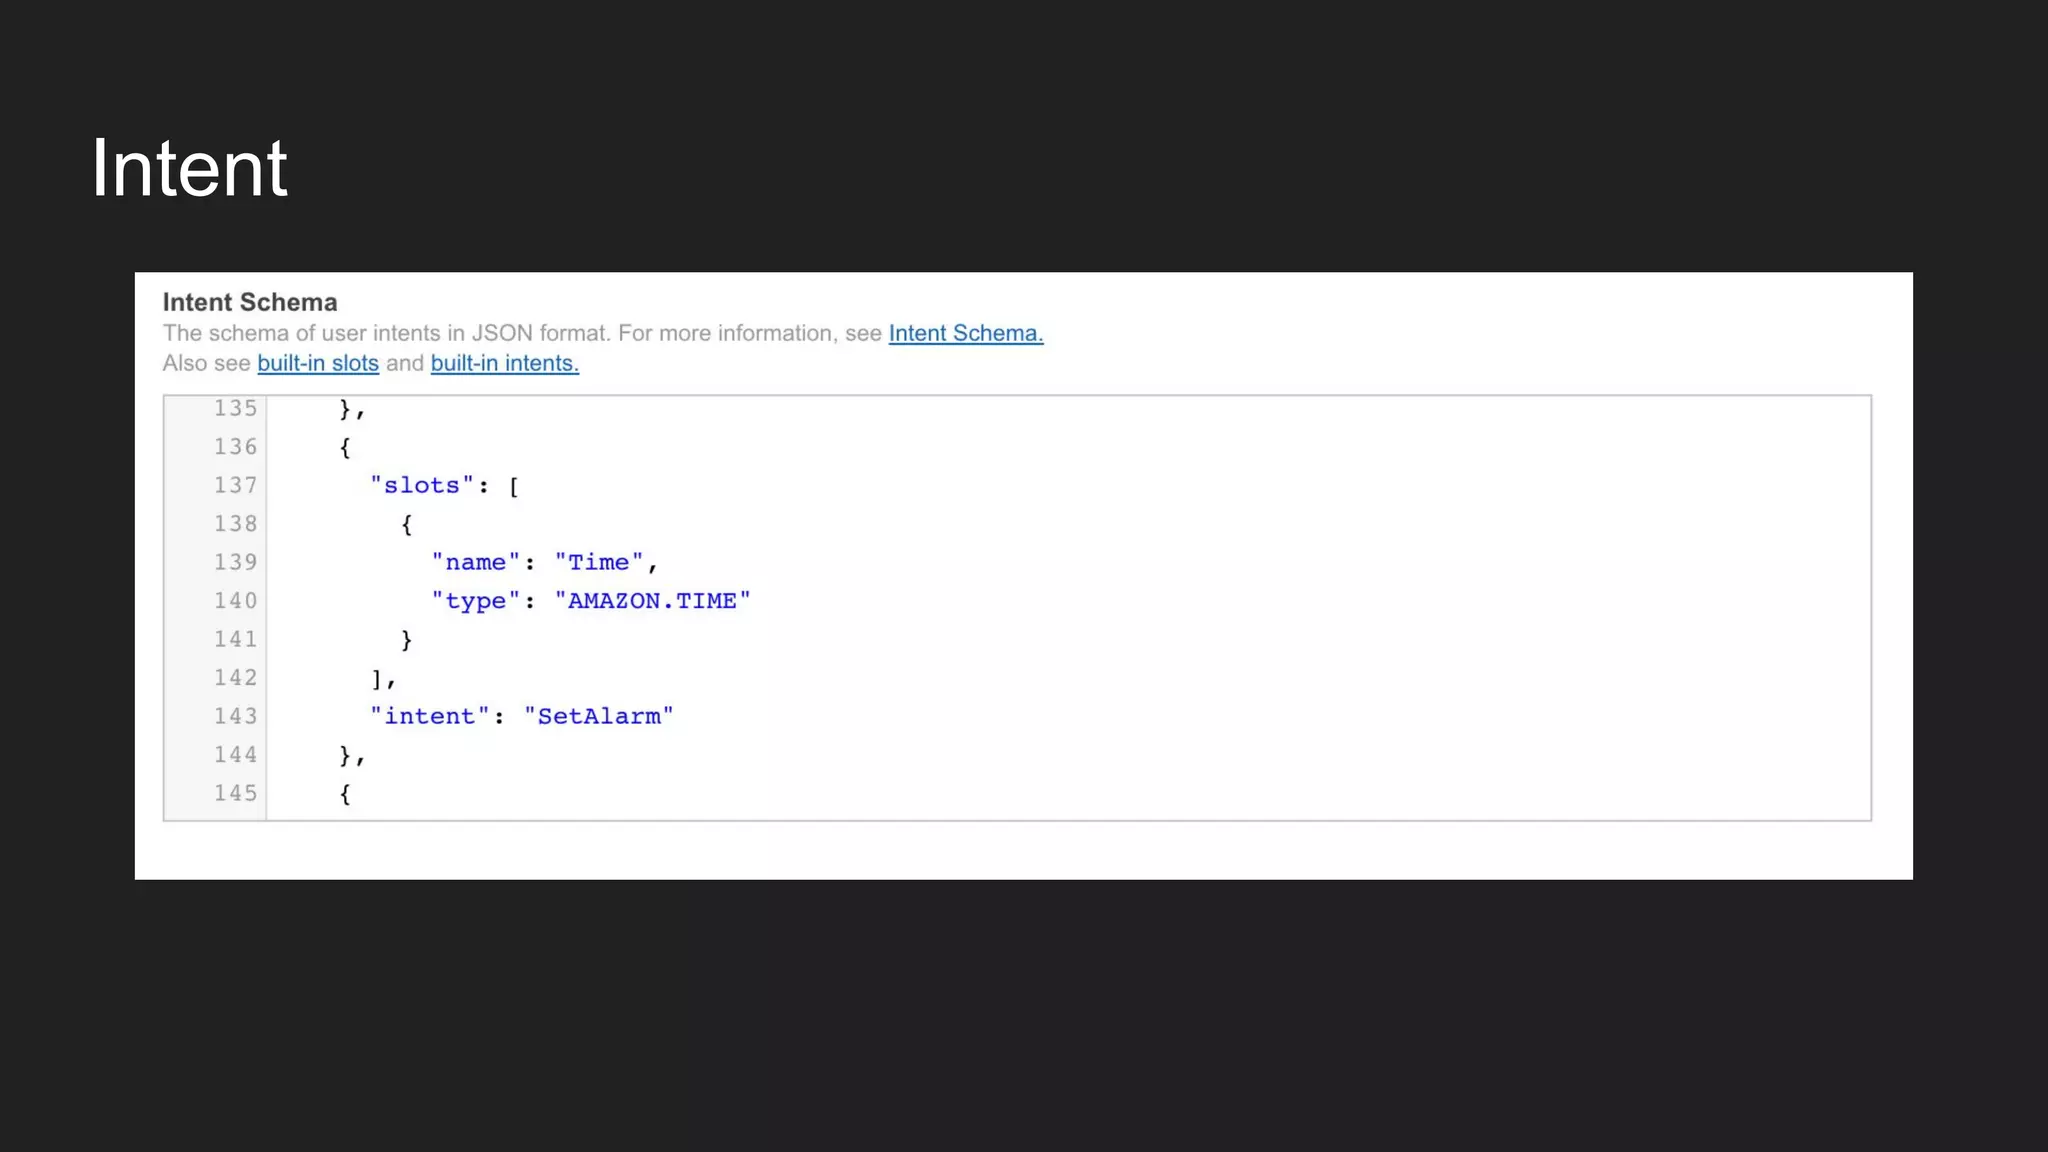The width and height of the screenshot is (2048, 1152).
Task: Click the Intent slide title
Action: (189, 168)
